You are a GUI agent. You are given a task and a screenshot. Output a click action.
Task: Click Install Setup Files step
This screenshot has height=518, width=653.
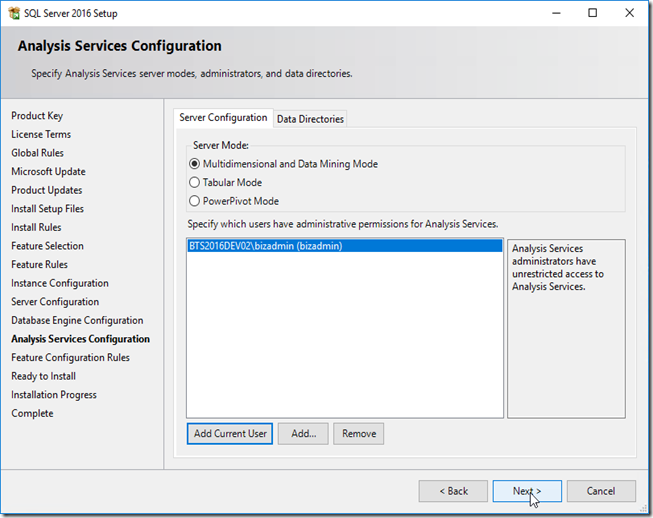[x=47, y=209]
